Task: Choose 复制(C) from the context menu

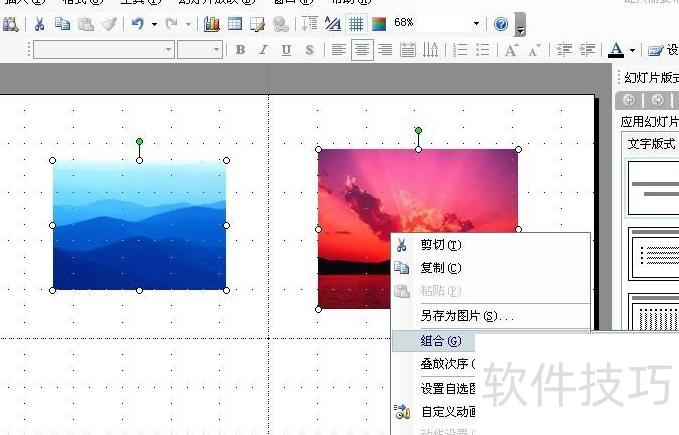Action: pyautogui.click(x=491, y=268)
